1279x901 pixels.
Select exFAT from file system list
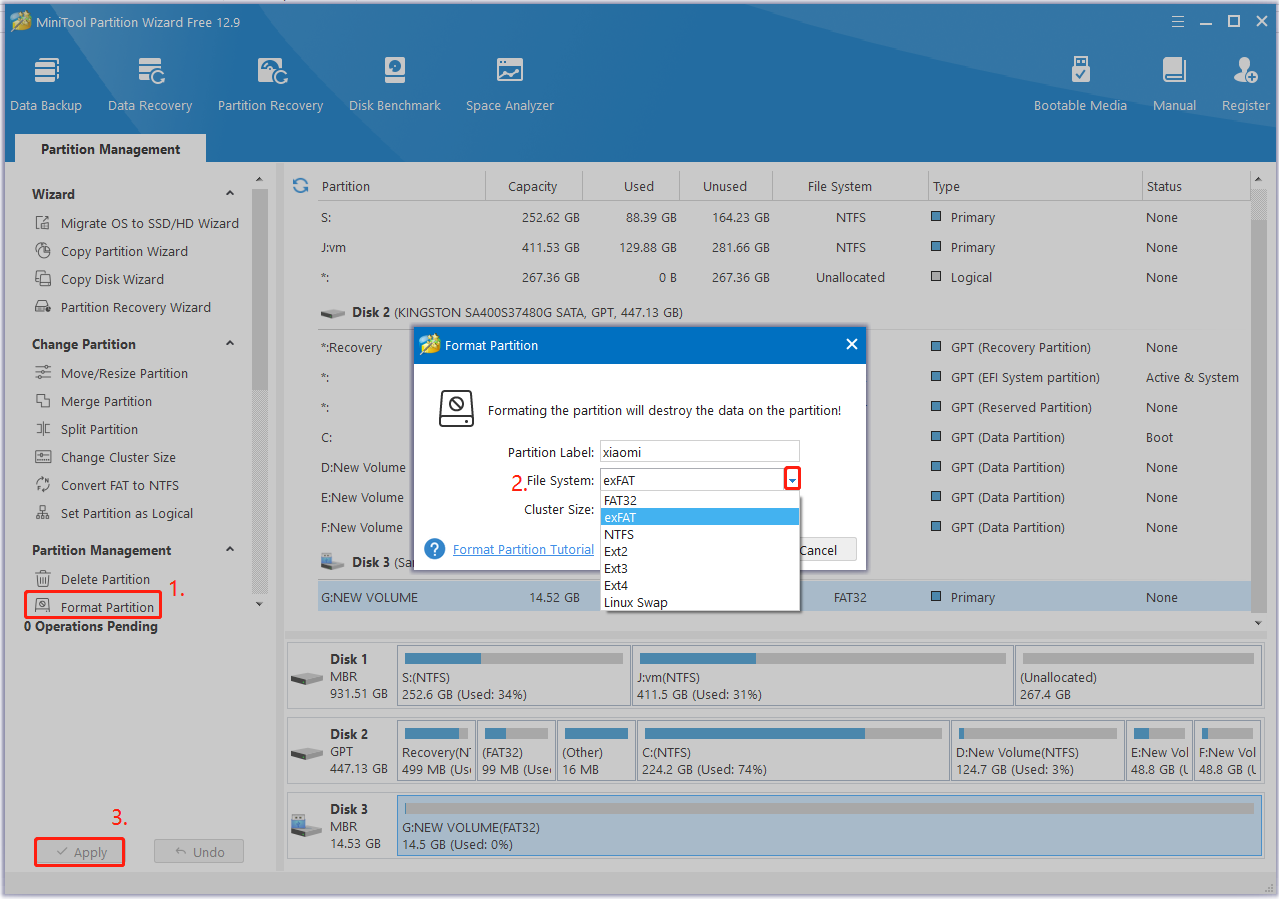[700, 517]
